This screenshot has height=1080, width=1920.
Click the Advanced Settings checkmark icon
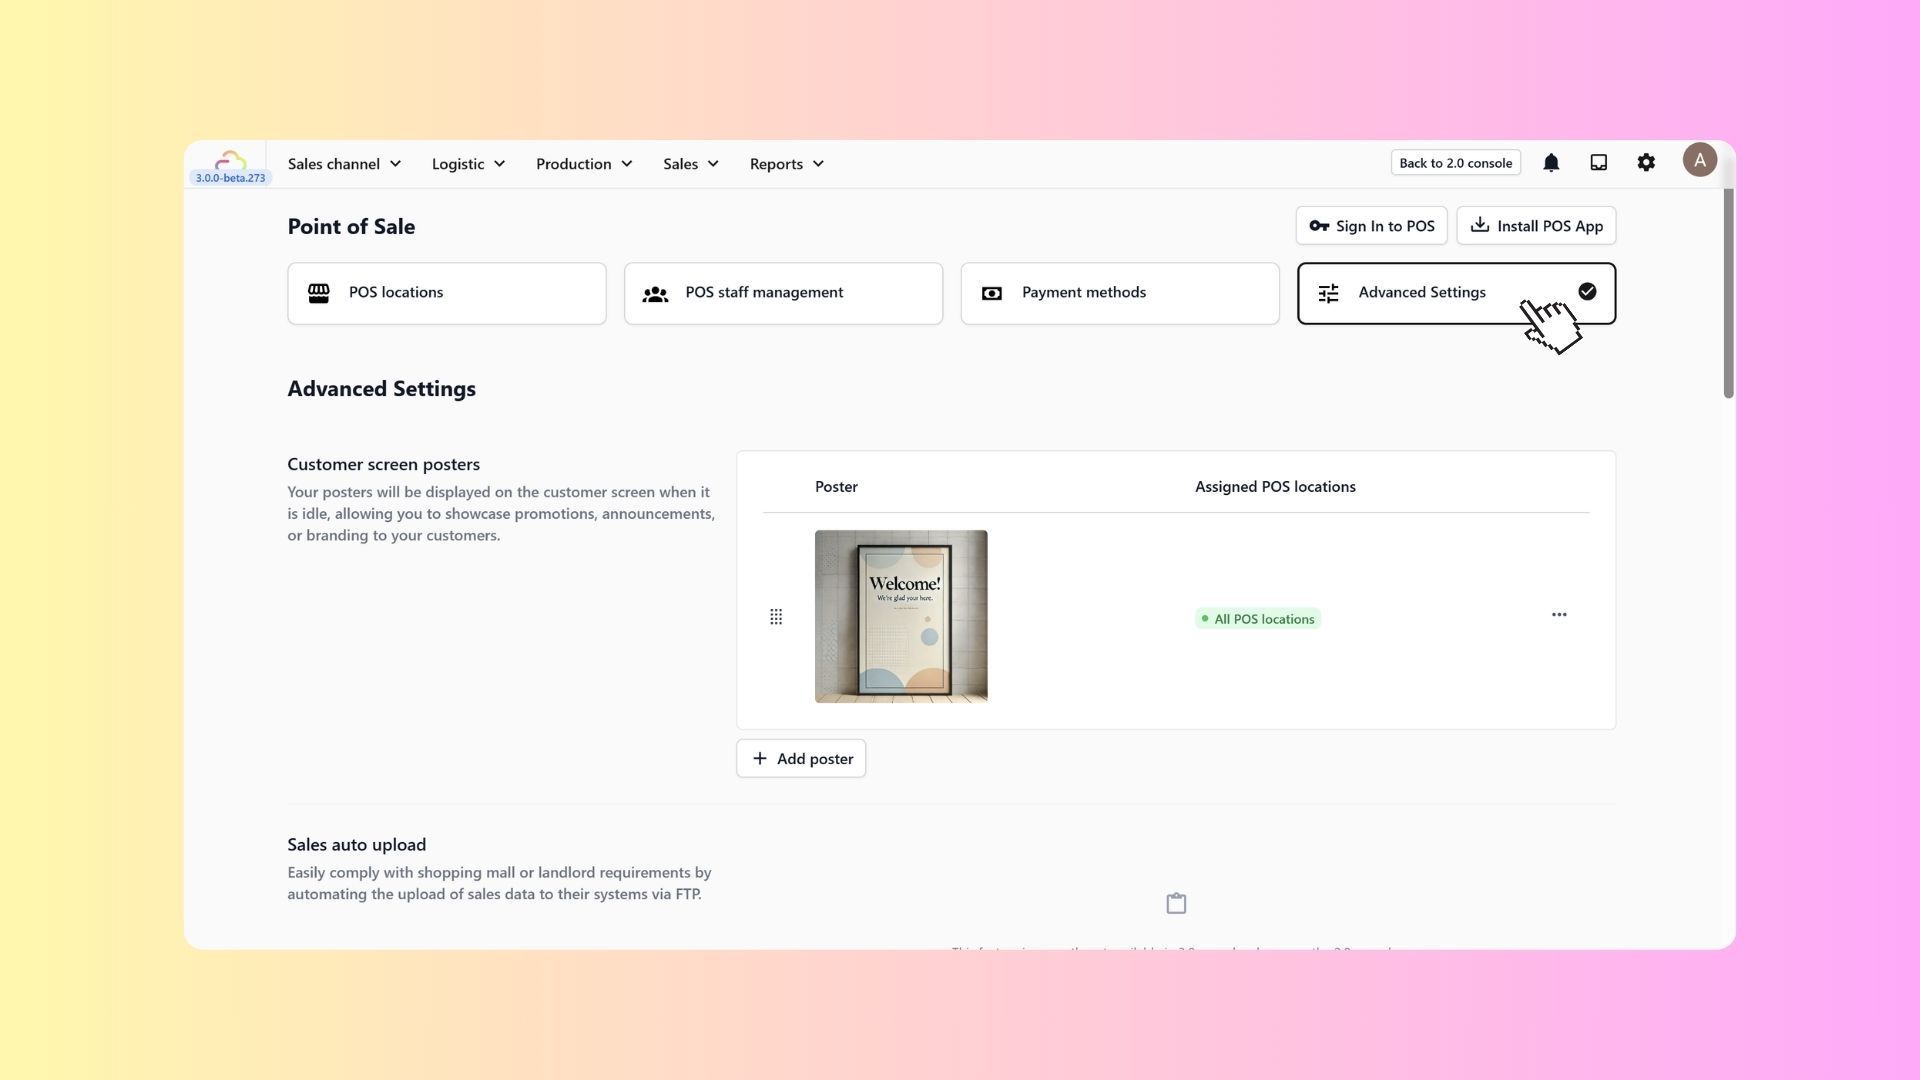point(1587,292)
